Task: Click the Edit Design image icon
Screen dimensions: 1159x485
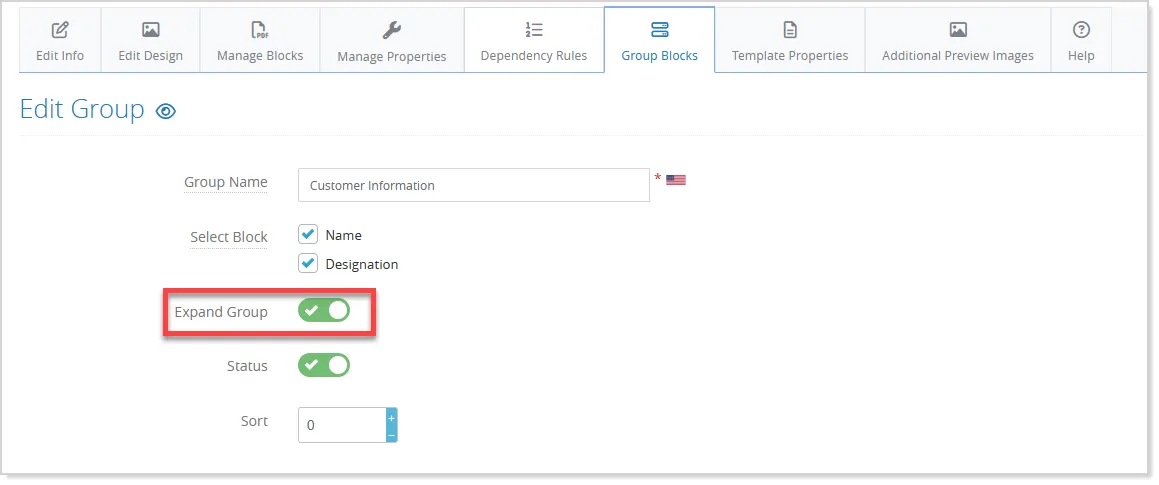Action: click(151, 30)
